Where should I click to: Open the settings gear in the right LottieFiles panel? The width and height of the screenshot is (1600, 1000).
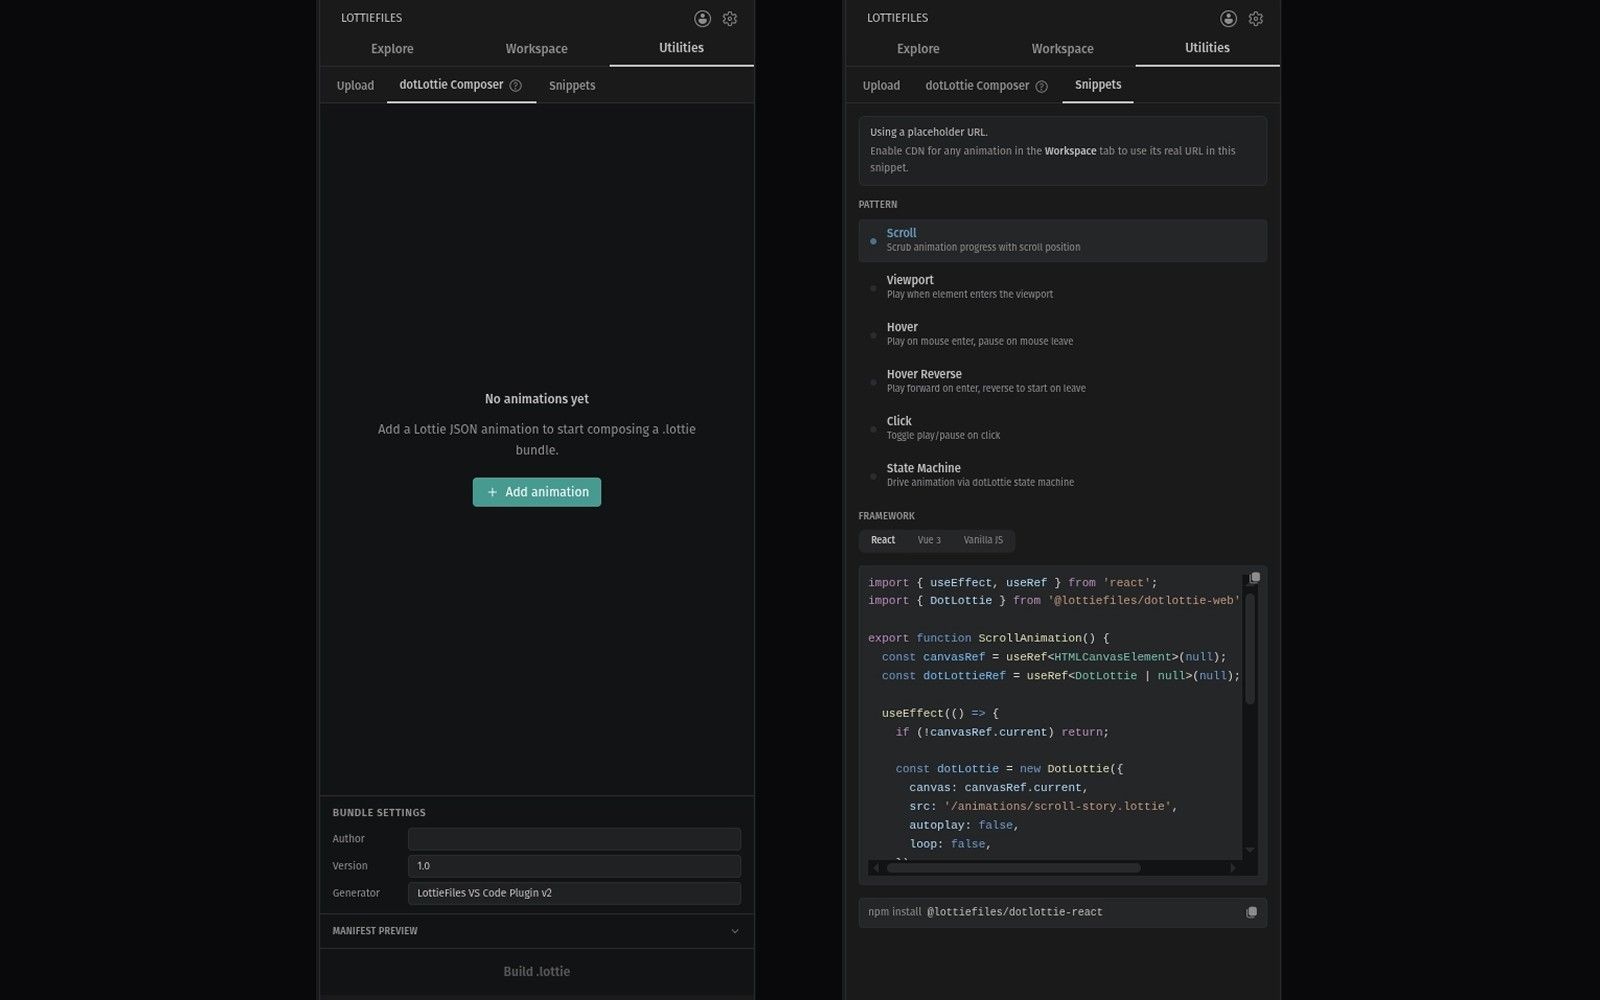tap(1256, 18)
